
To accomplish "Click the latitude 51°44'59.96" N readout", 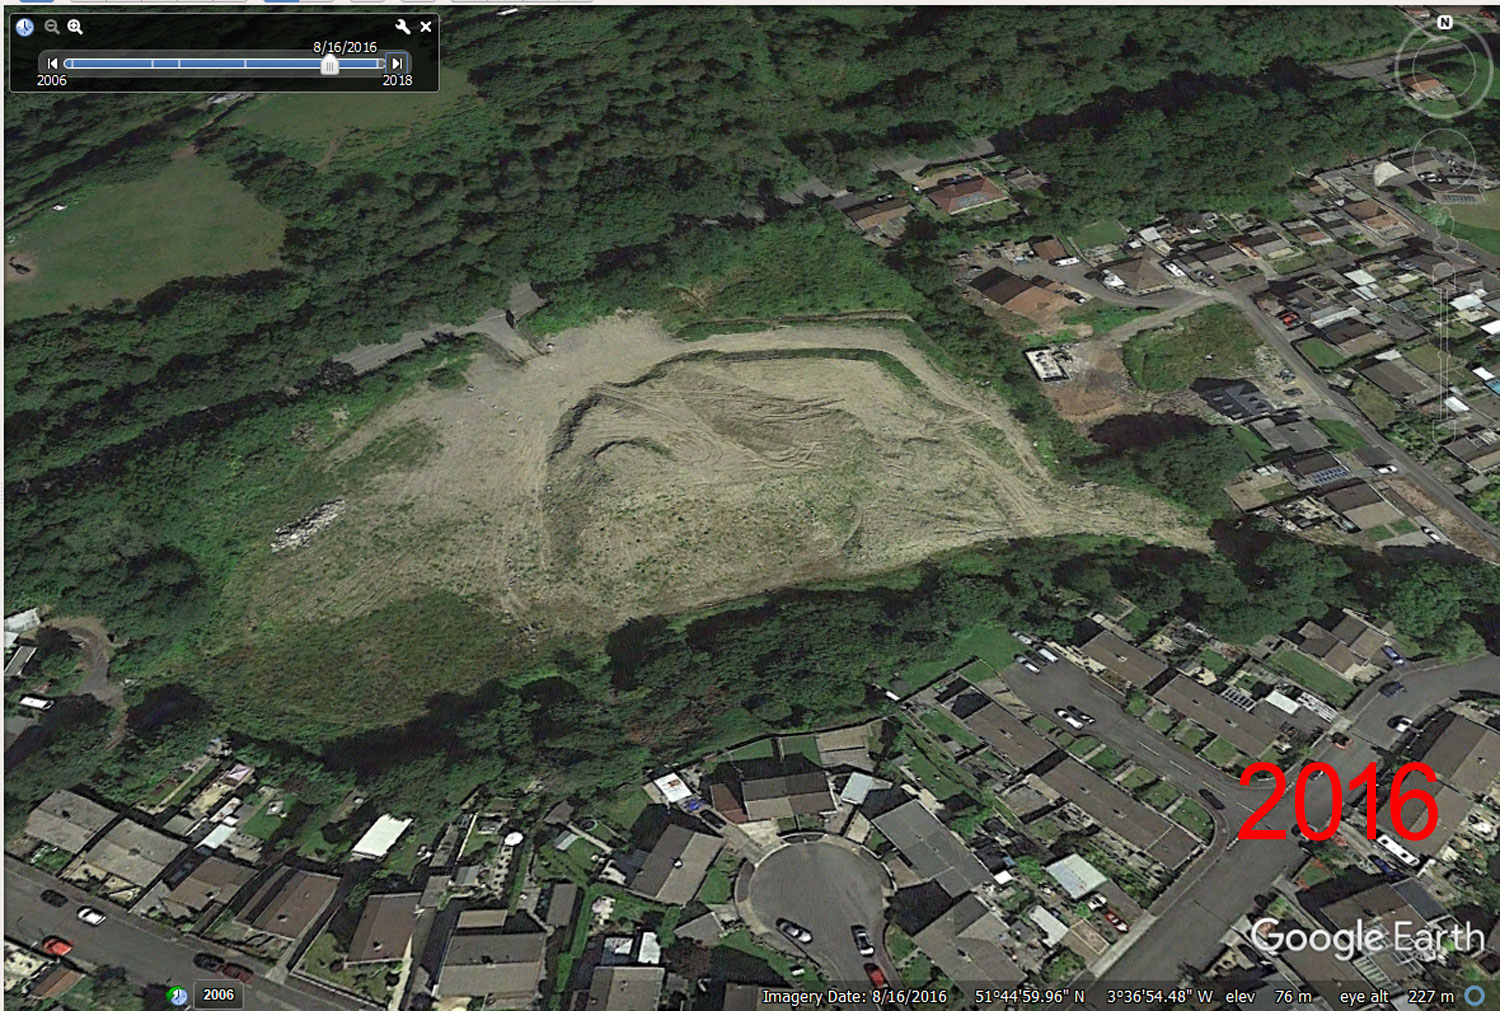I will (1029, 997).
